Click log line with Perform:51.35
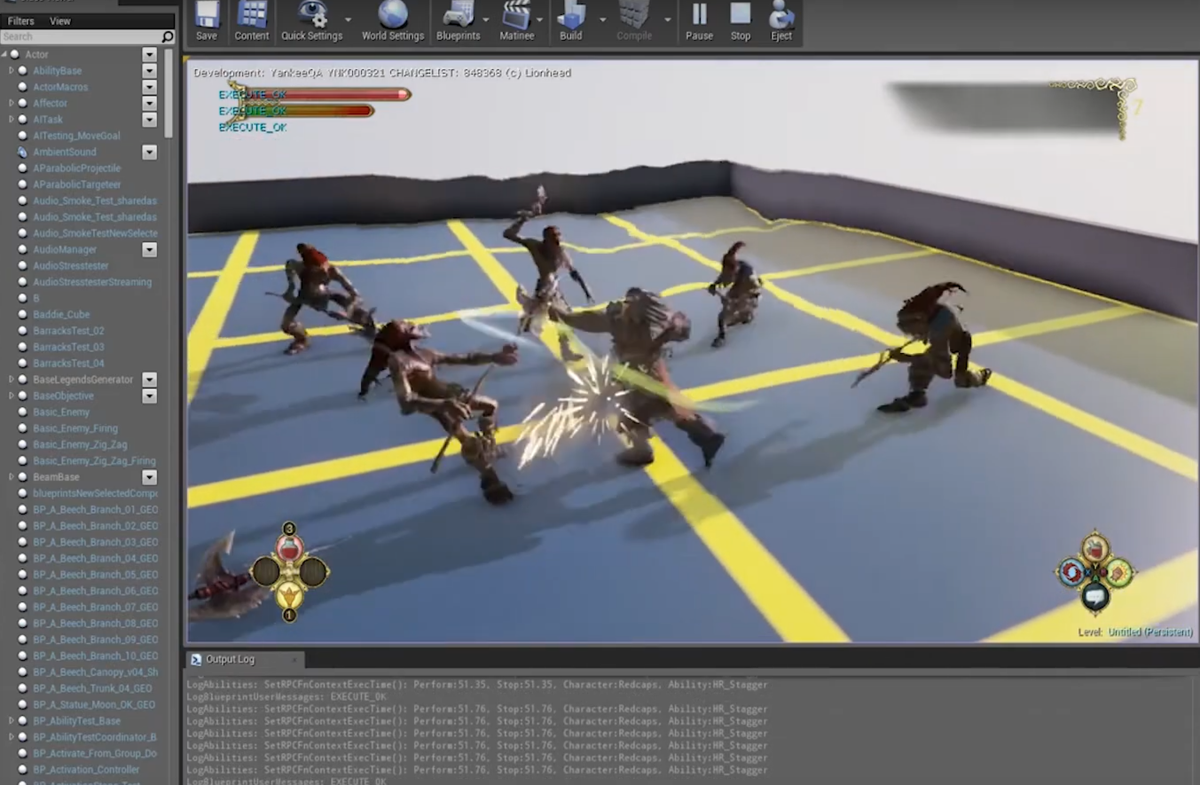 [477, 685]
